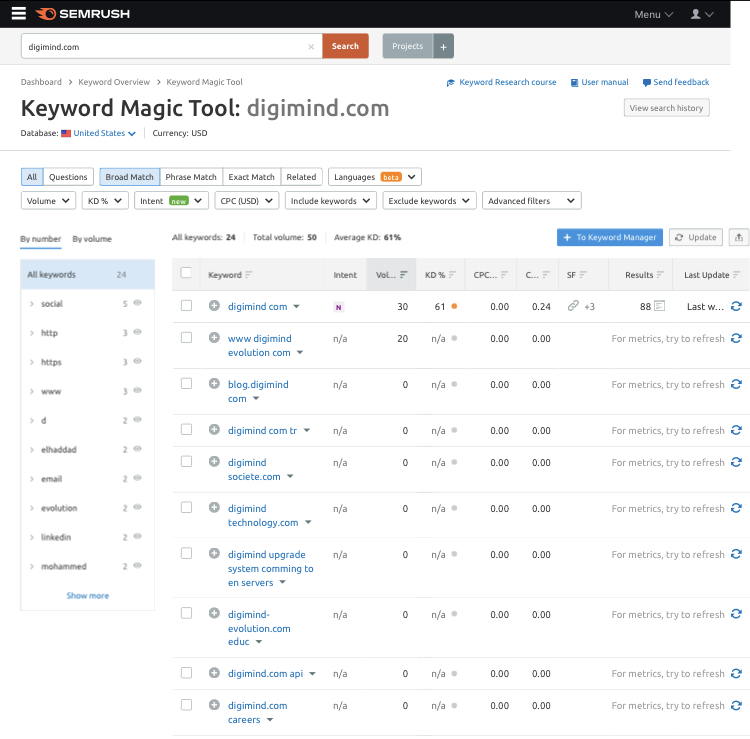Open the Exclude keywords dropdown
The width and height of the screenshot is (750, 739).
430,201
